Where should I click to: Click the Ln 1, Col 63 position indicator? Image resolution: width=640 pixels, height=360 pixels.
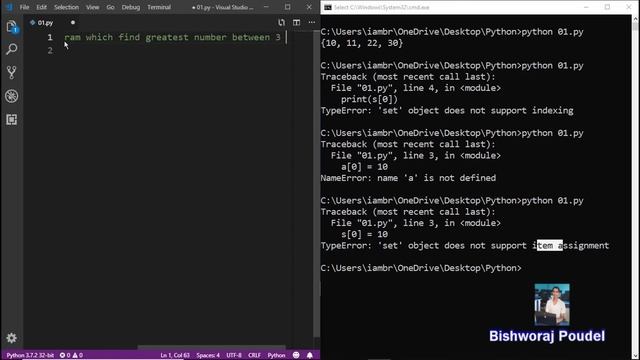coord(175,355)
